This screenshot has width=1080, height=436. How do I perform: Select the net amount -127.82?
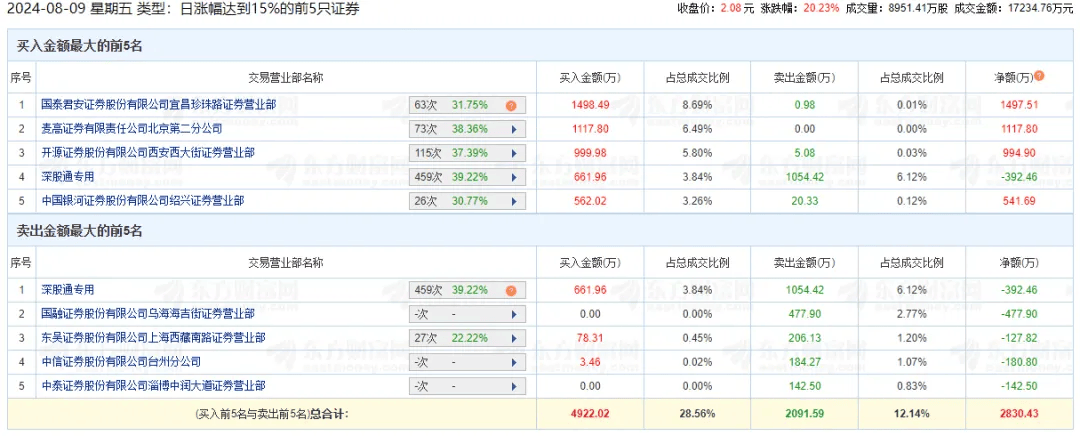[1019, 338]
